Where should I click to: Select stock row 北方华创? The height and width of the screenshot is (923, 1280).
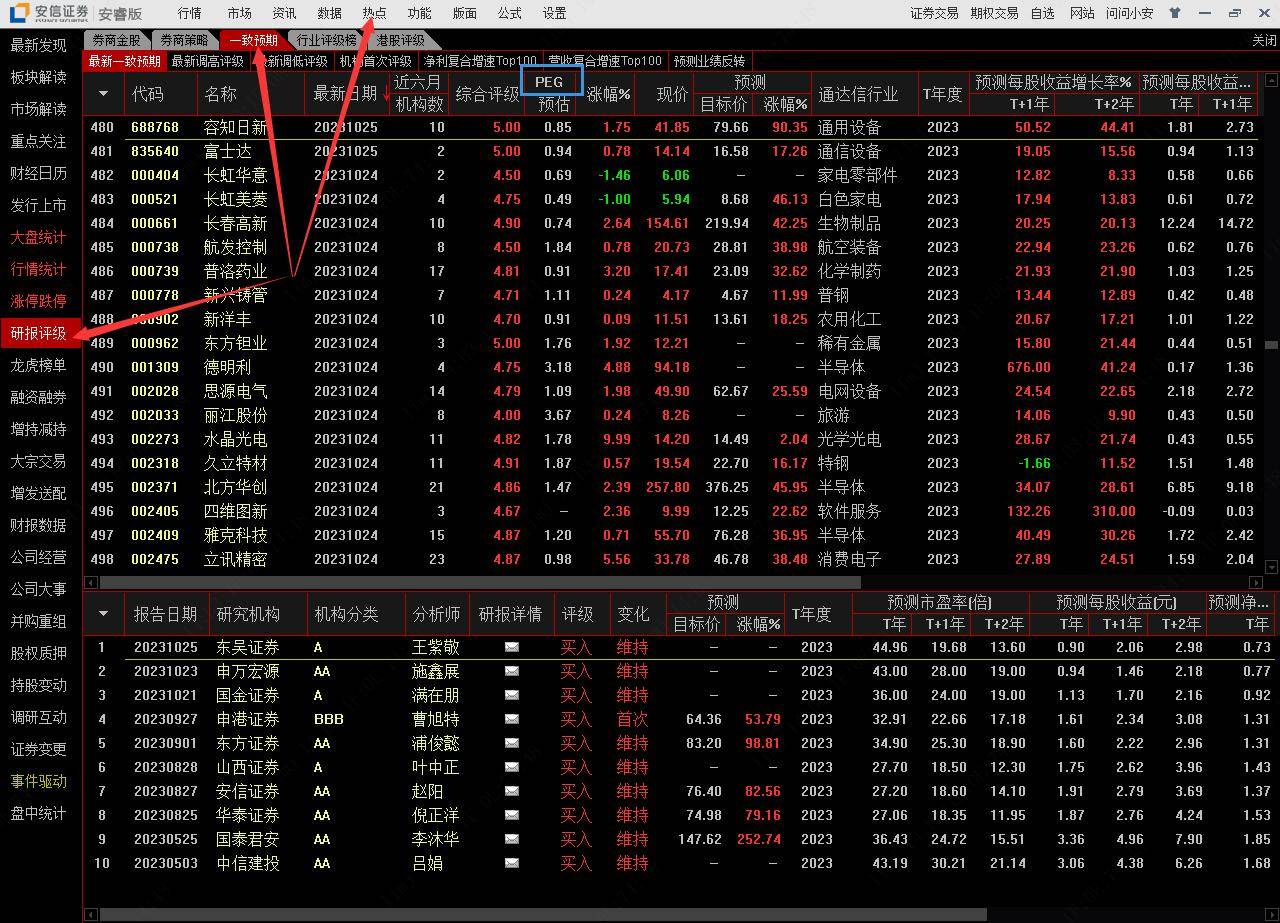coord(674,487)
